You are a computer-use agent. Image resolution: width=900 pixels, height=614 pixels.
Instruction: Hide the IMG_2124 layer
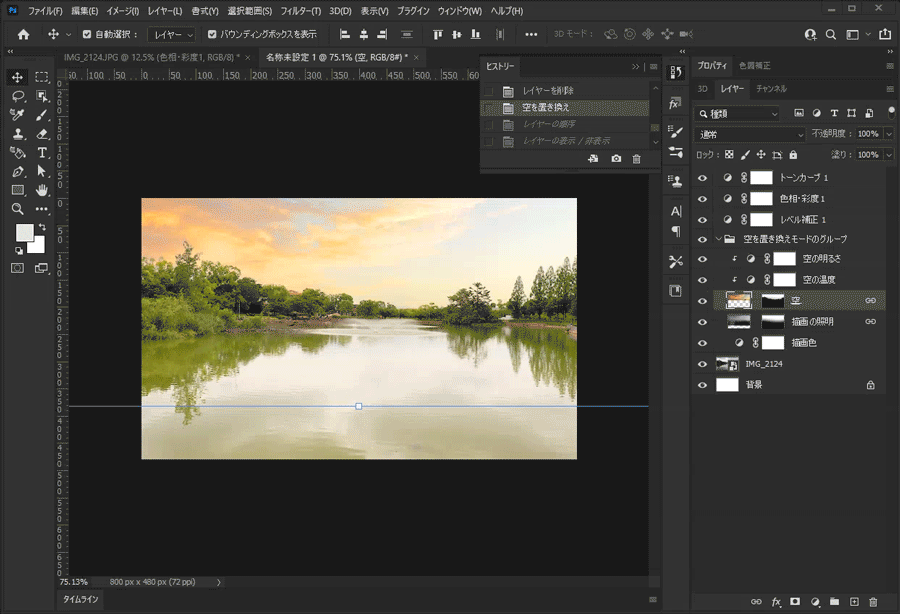(702, 364)
